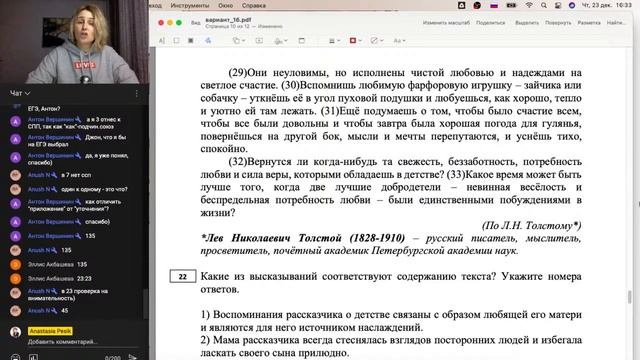Activate the sketch drawing tool
640x360 pixels.
(x=208, y=40)
